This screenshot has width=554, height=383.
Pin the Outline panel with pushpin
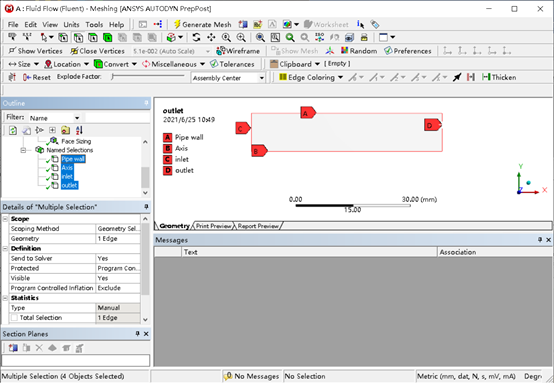pos(146,103)
